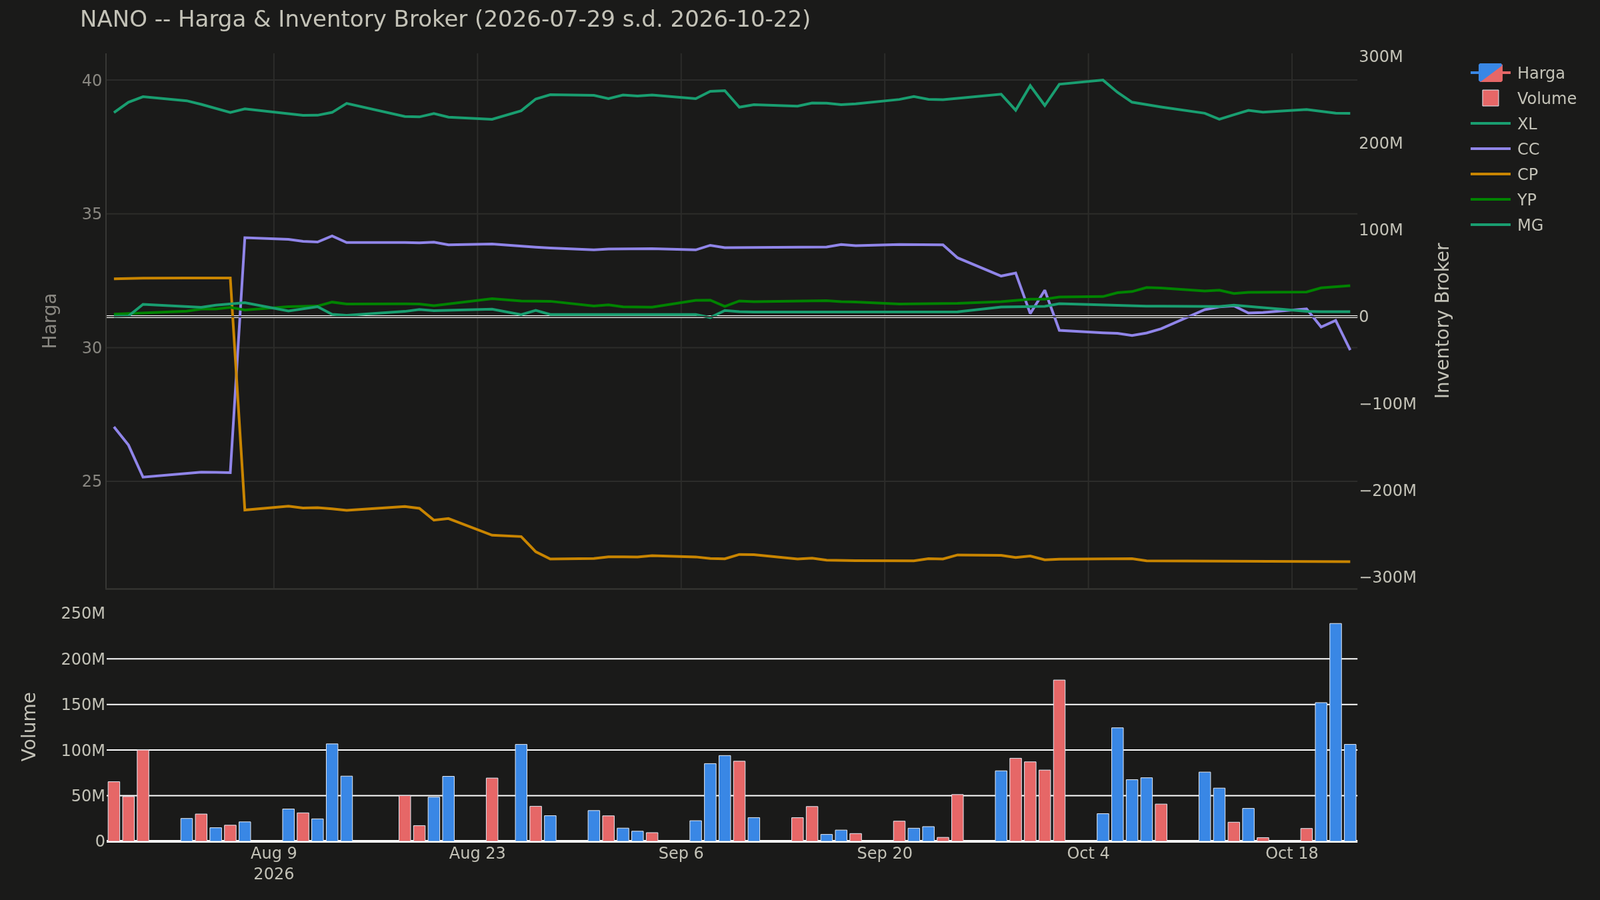Click the tallest red volume bar
This screenshot has height=900, width=1600.
click(1059, 760)
